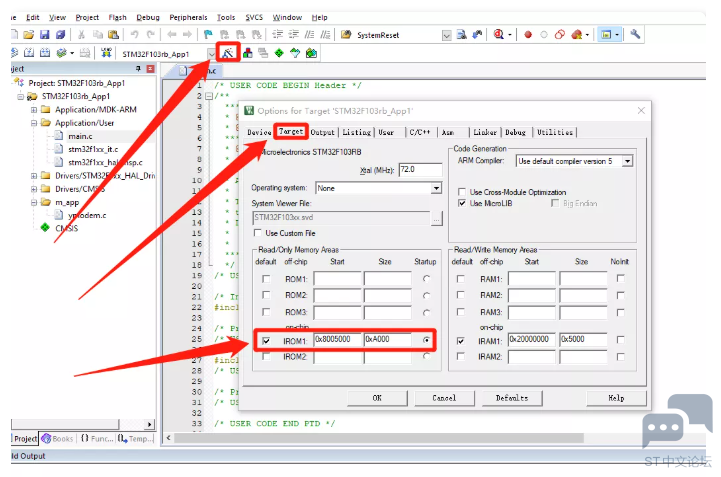The width and height of the screenshot is (721, 477).
Task: Click the editor horizontal scrollbar
Action: point(379,437)
